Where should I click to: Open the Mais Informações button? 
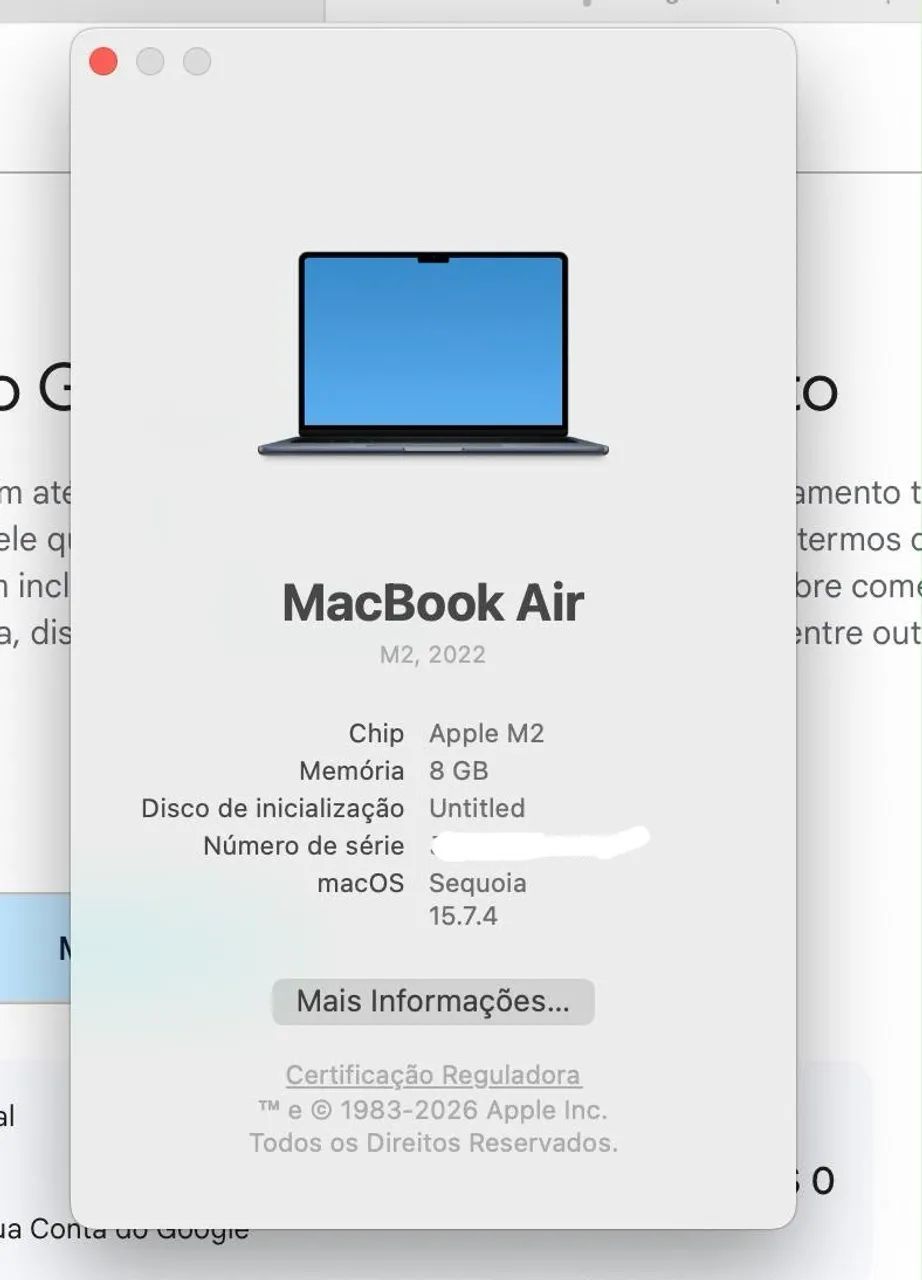click(433, 1001)
